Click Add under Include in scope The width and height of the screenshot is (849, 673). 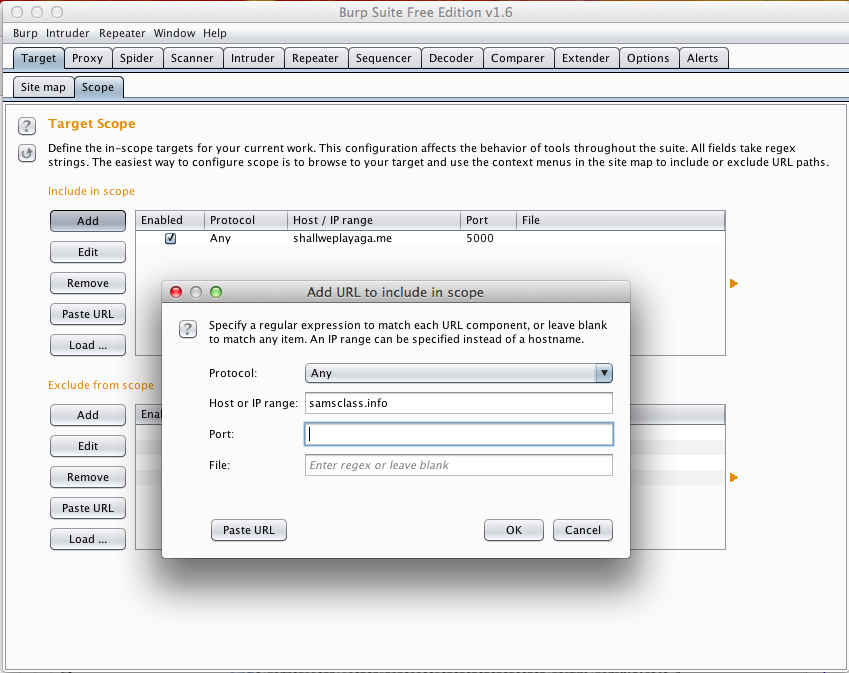coord(88,221)
